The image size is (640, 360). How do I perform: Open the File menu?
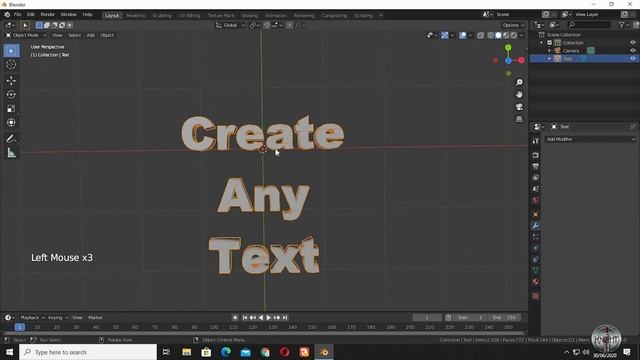click(18, 15)
